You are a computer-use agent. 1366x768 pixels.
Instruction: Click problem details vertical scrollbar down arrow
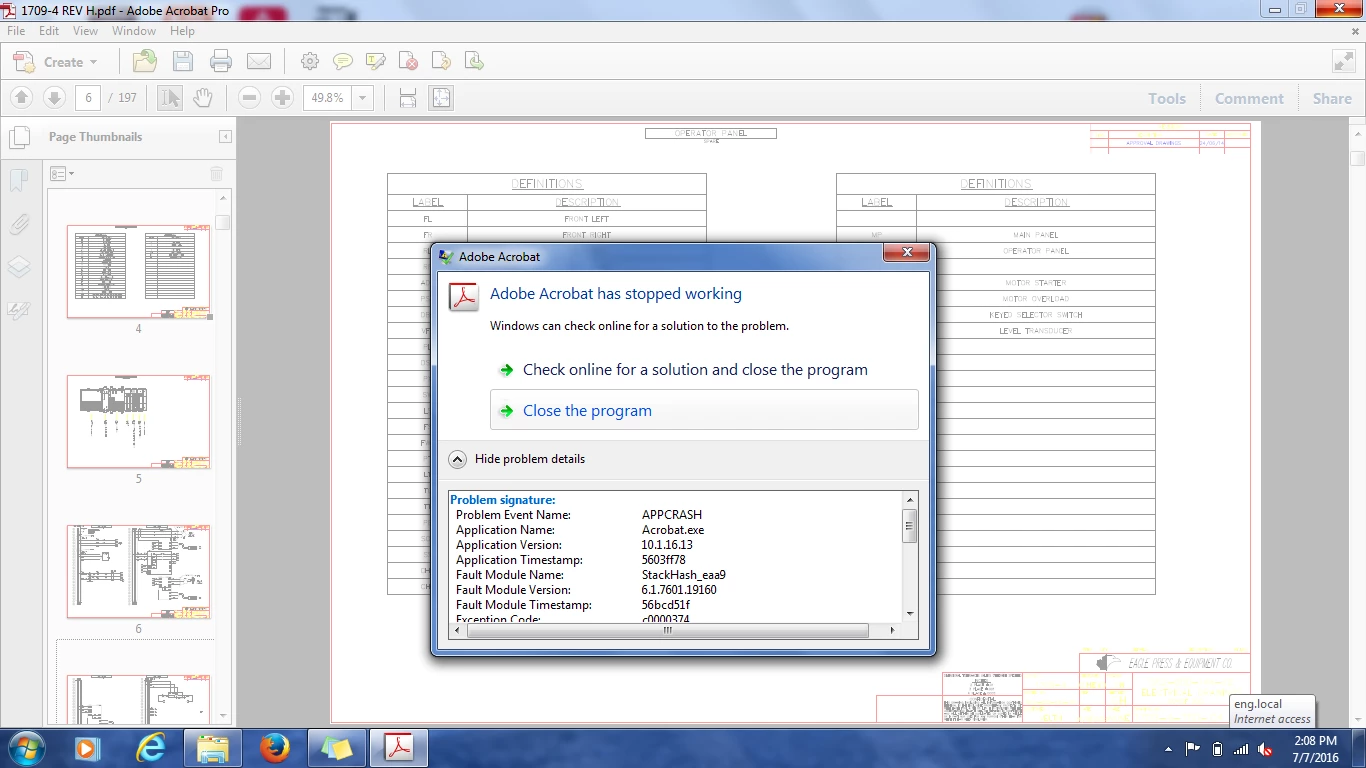click(x=910, y=613)
